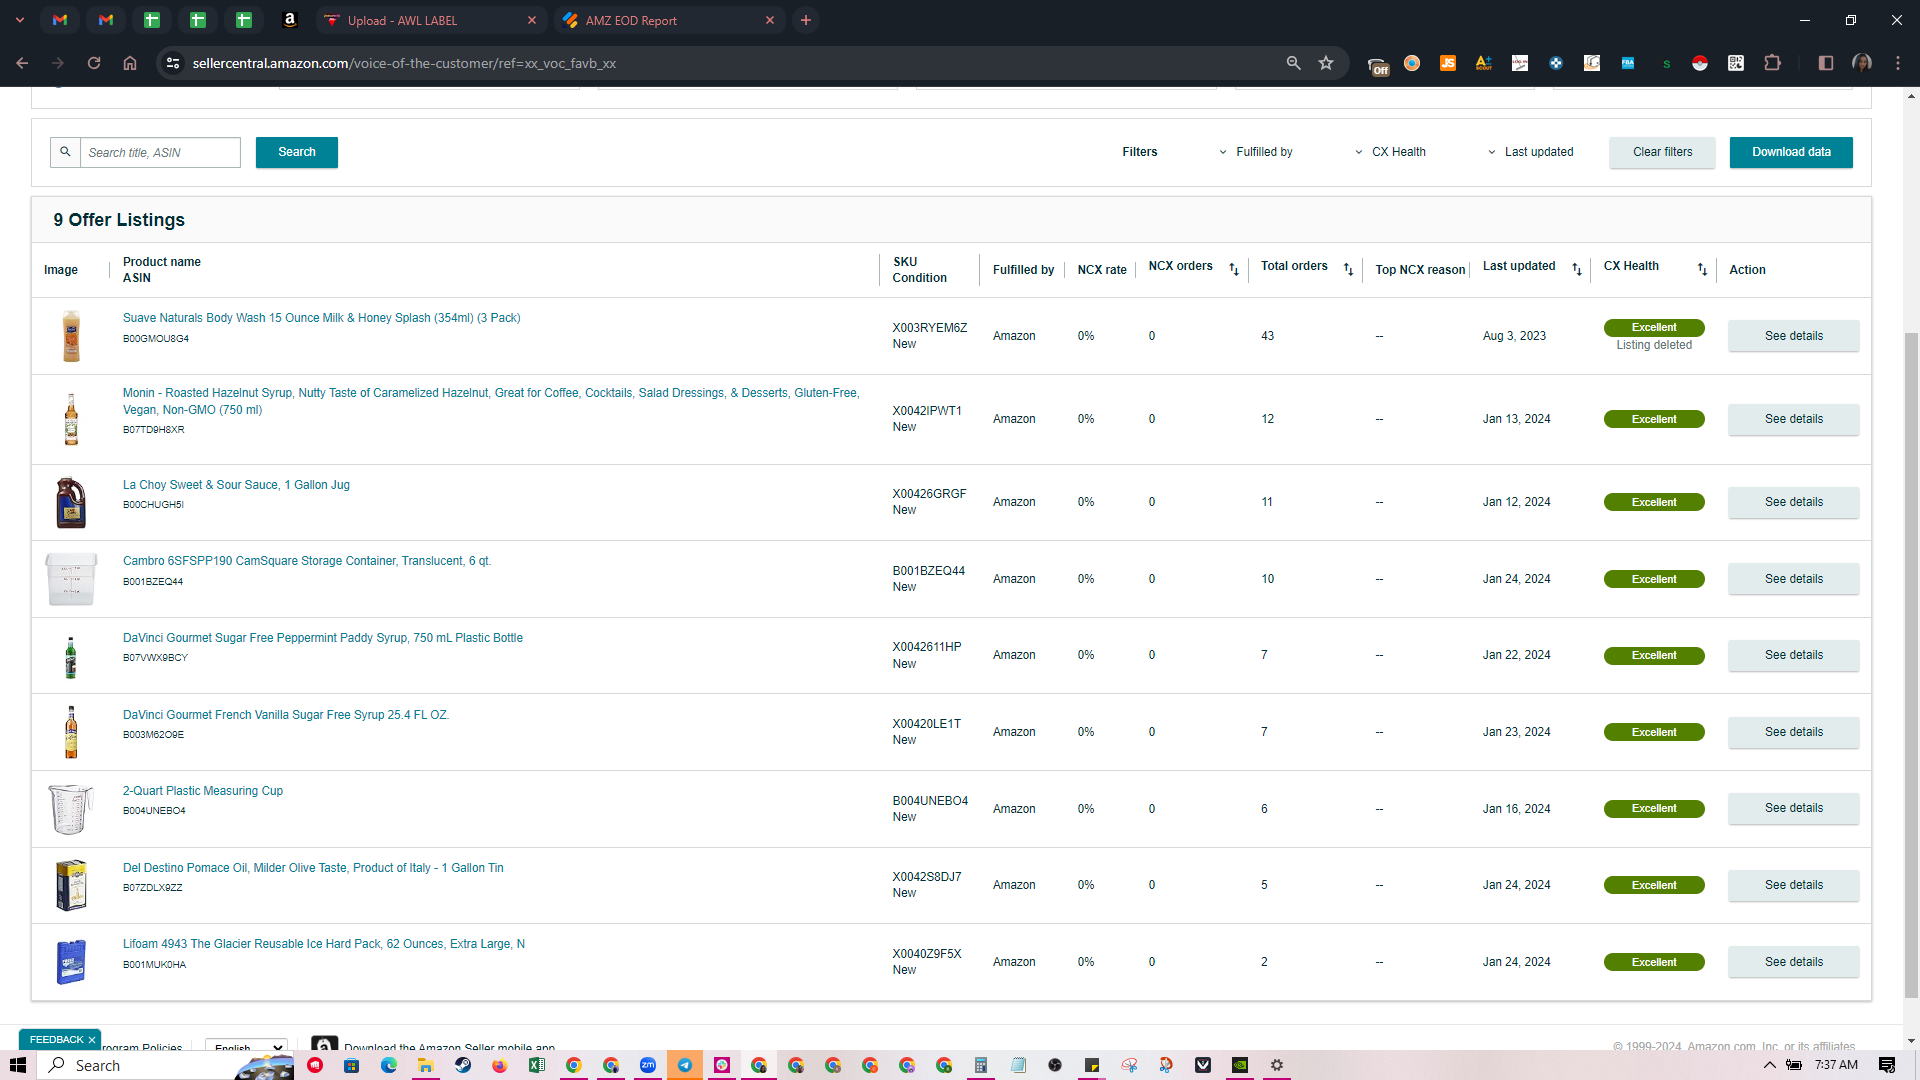Expand the Last updated filter dropdown

click(1530, 152)
